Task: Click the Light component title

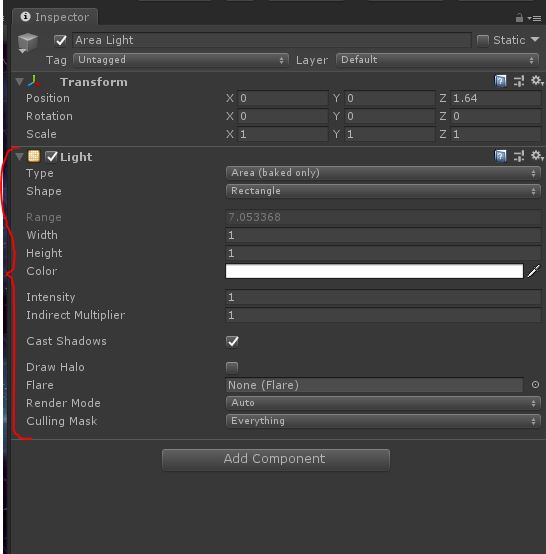Action: [x=76, y=157]
